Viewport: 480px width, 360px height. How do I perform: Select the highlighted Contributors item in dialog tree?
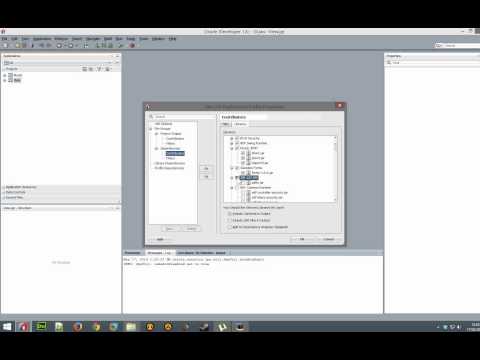(x=175, y=153)
